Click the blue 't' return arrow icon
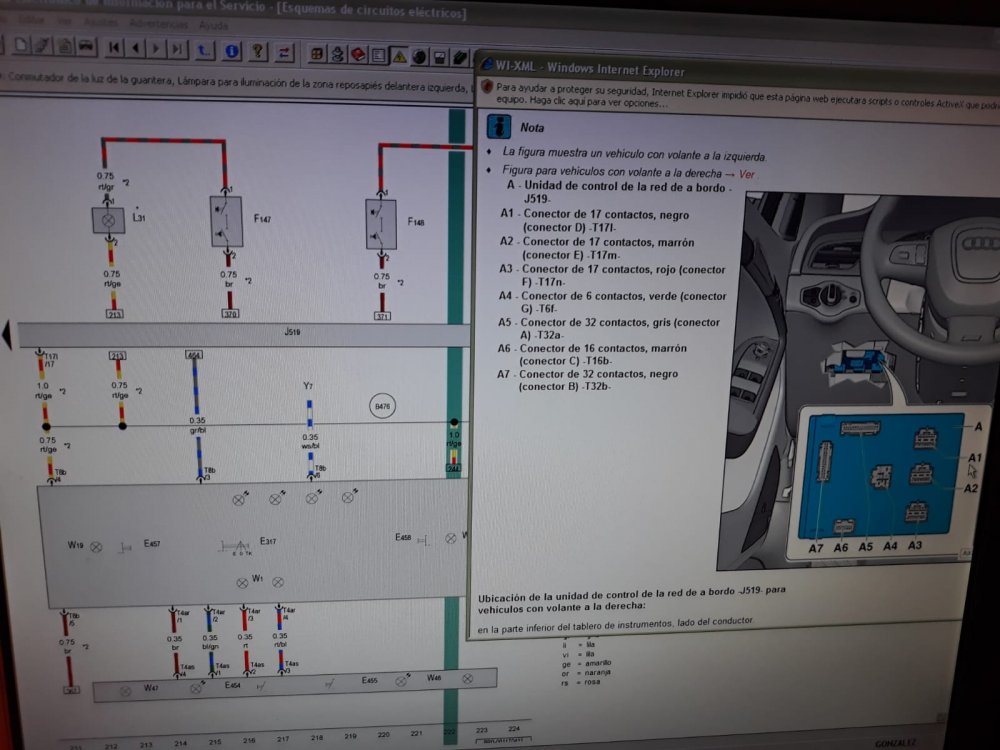Viewport: 1000px width, 750px height. tap(205, 49)
